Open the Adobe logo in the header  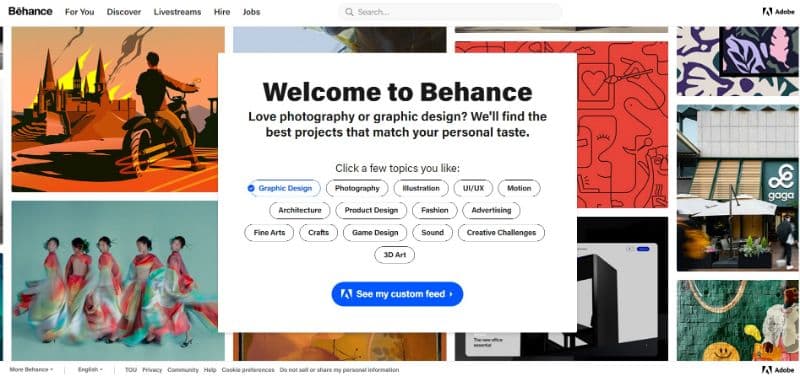779,12
